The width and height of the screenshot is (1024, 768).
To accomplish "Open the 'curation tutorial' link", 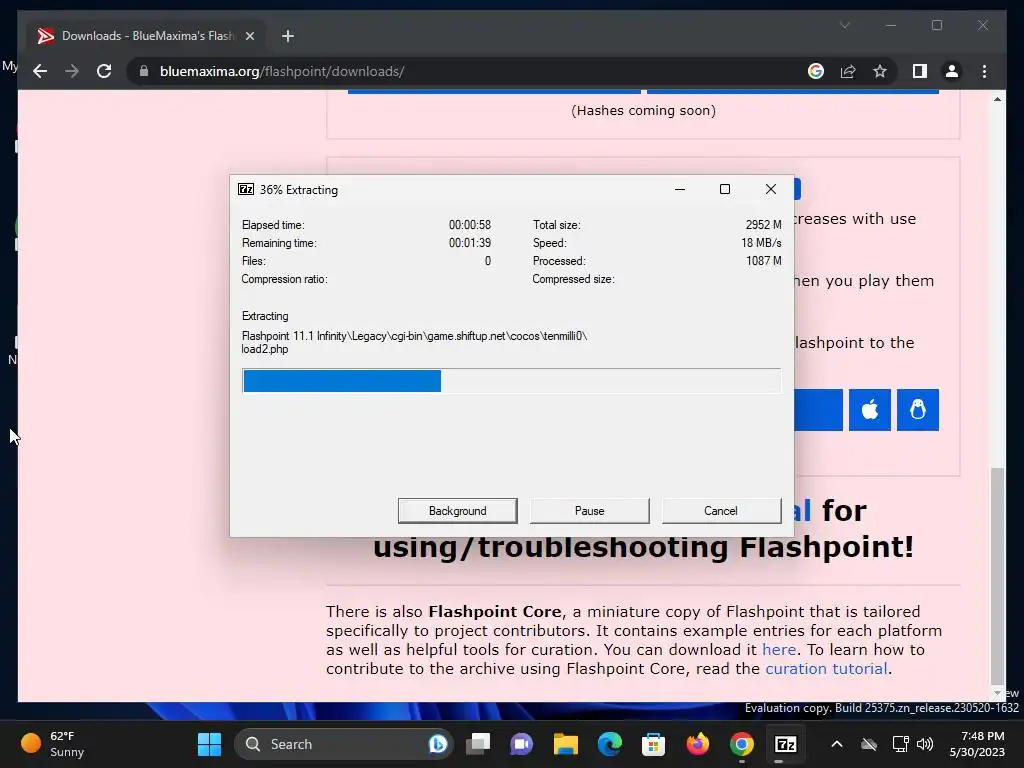I will pyautogui.click(x=826, y=669).
